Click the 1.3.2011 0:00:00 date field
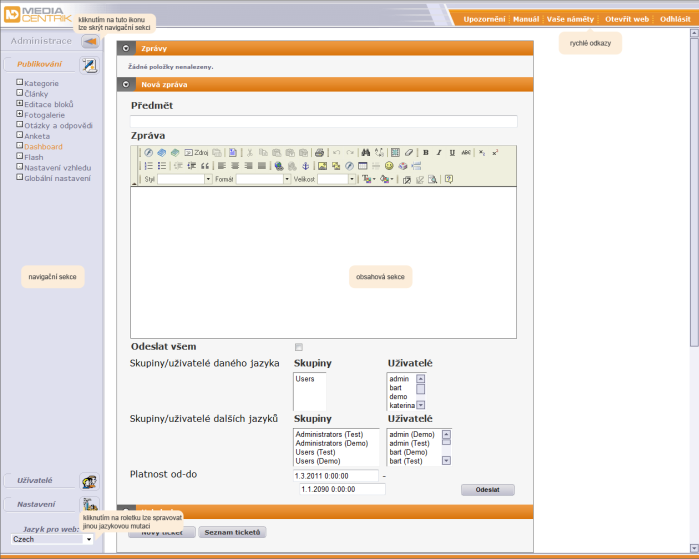699x559 pixels. coord(336,476)
